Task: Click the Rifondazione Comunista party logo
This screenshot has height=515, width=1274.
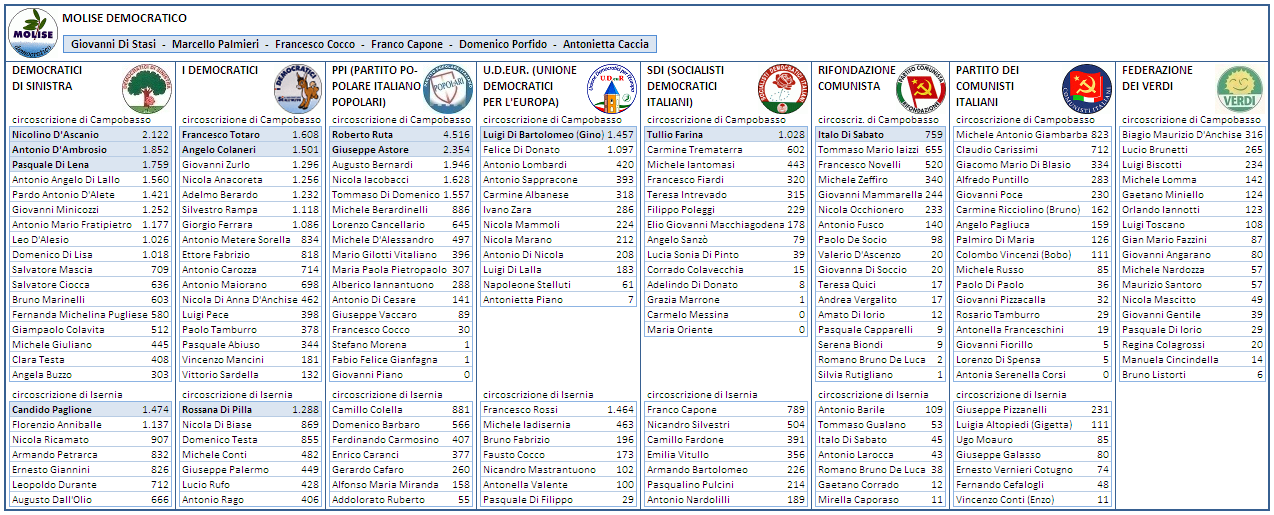Action: click(920, 89)
